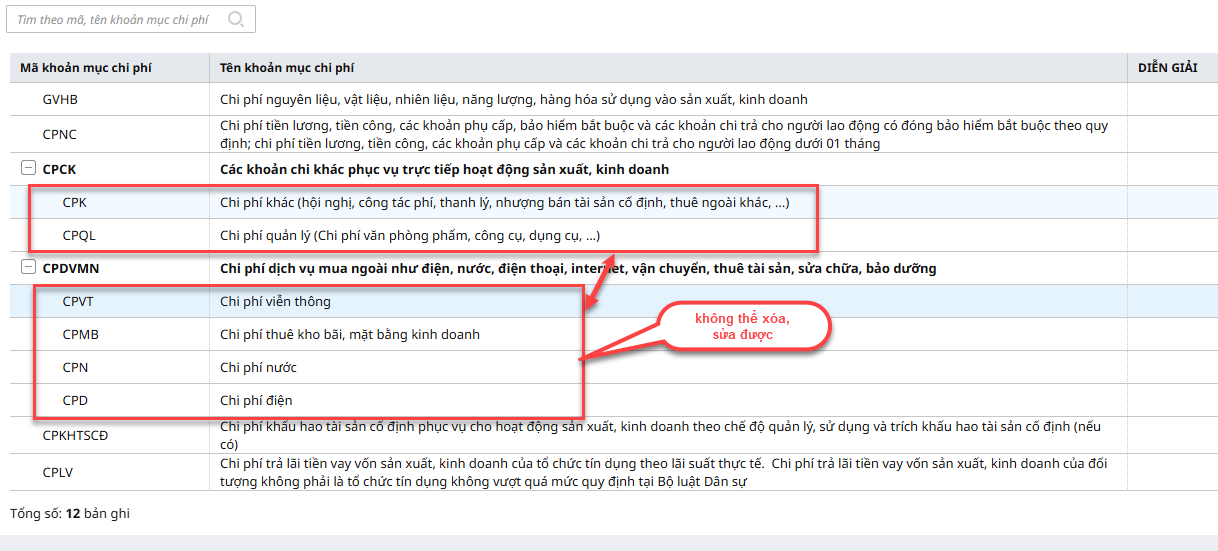Click the CPDVMN parent row code
Screen dimensions: 1218x551
(71, 268)
